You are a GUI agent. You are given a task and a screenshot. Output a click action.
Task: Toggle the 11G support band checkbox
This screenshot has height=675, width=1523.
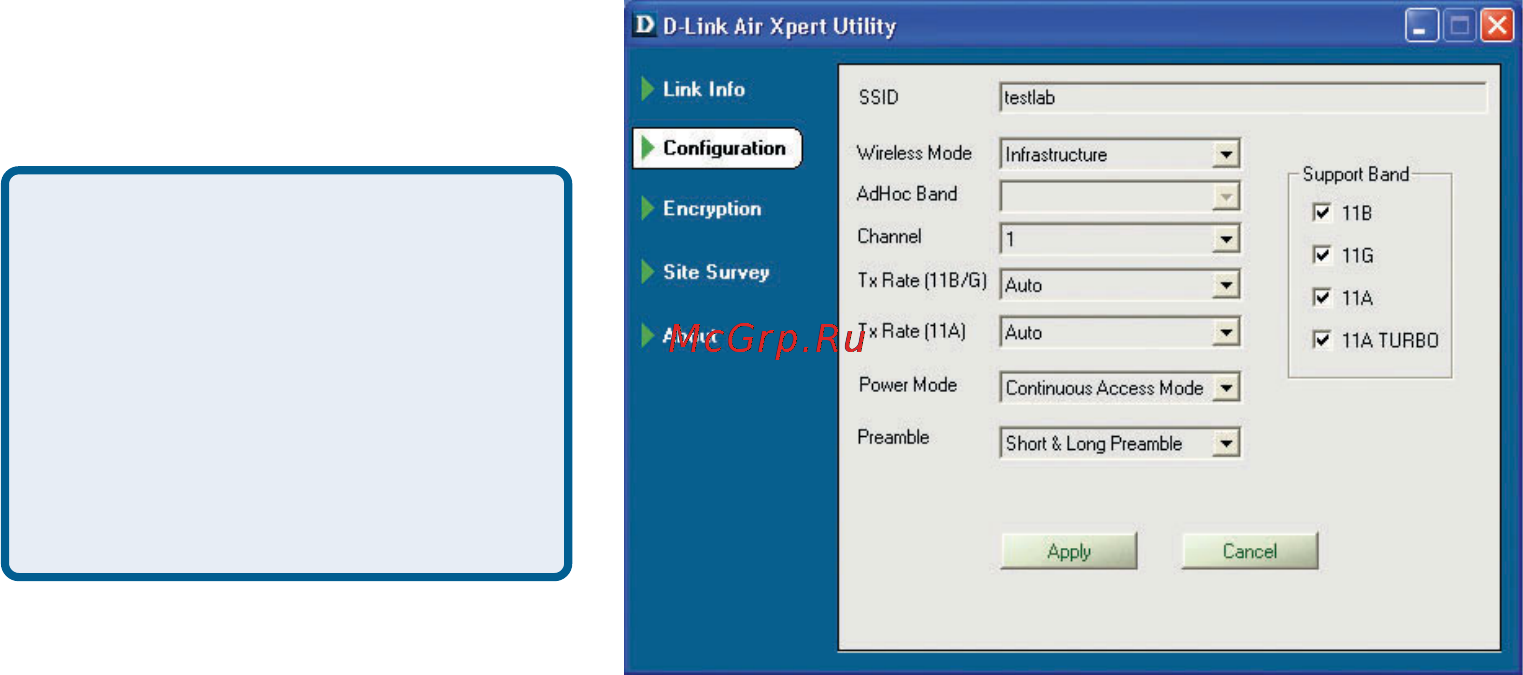(x=1321, y=255)
